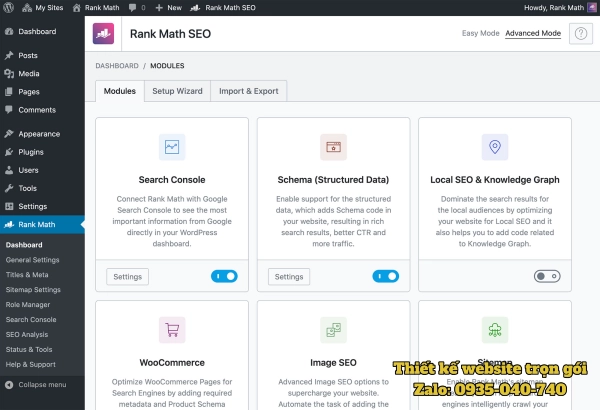The height and width of the screenshot is (410, 600).
Task: Collapse the admin sidebar menu
Action: (x=36, y=385)
